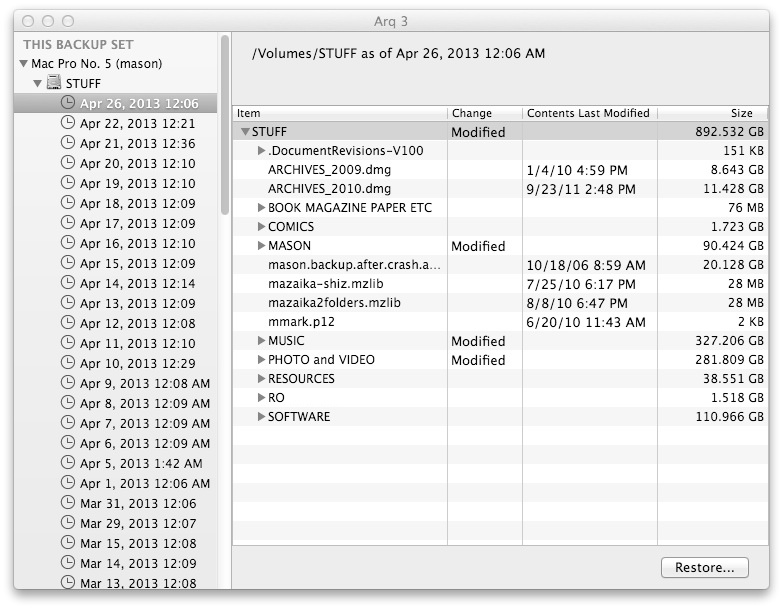
Task: Collapse the Mac Pro No. 5 (mason) tree
Action: coord(23,64)
